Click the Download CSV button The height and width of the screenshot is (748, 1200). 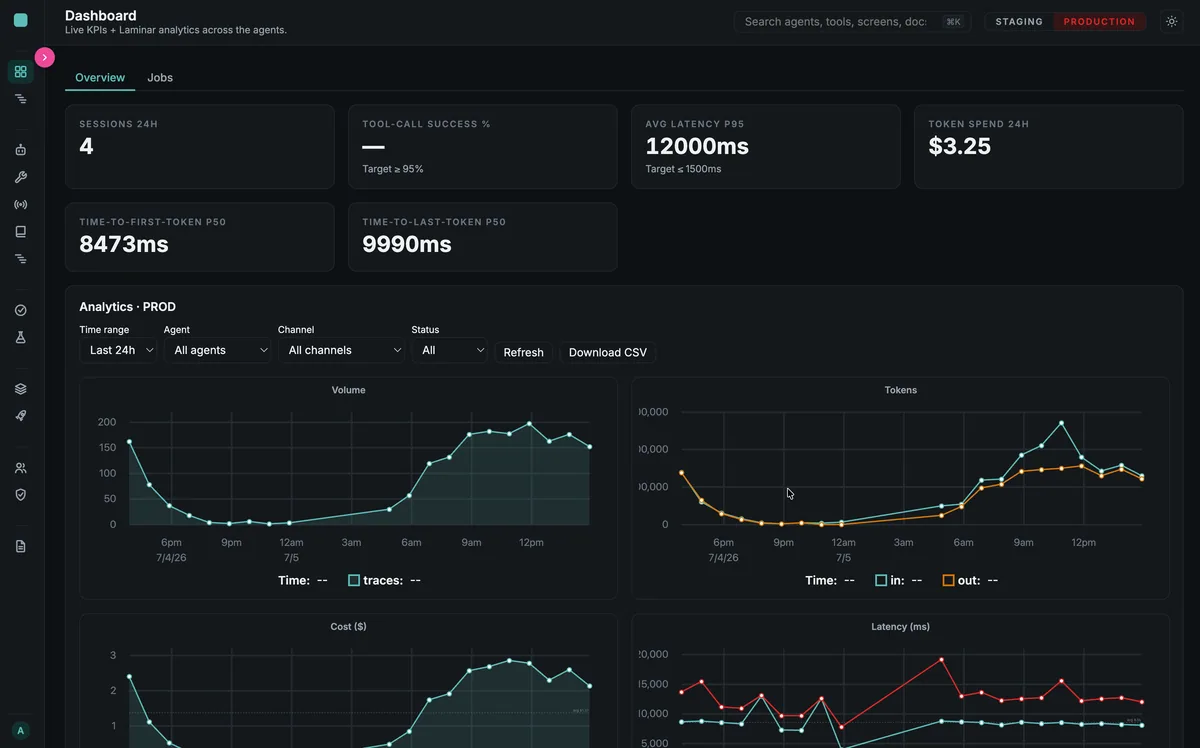[x=607, y=352]
